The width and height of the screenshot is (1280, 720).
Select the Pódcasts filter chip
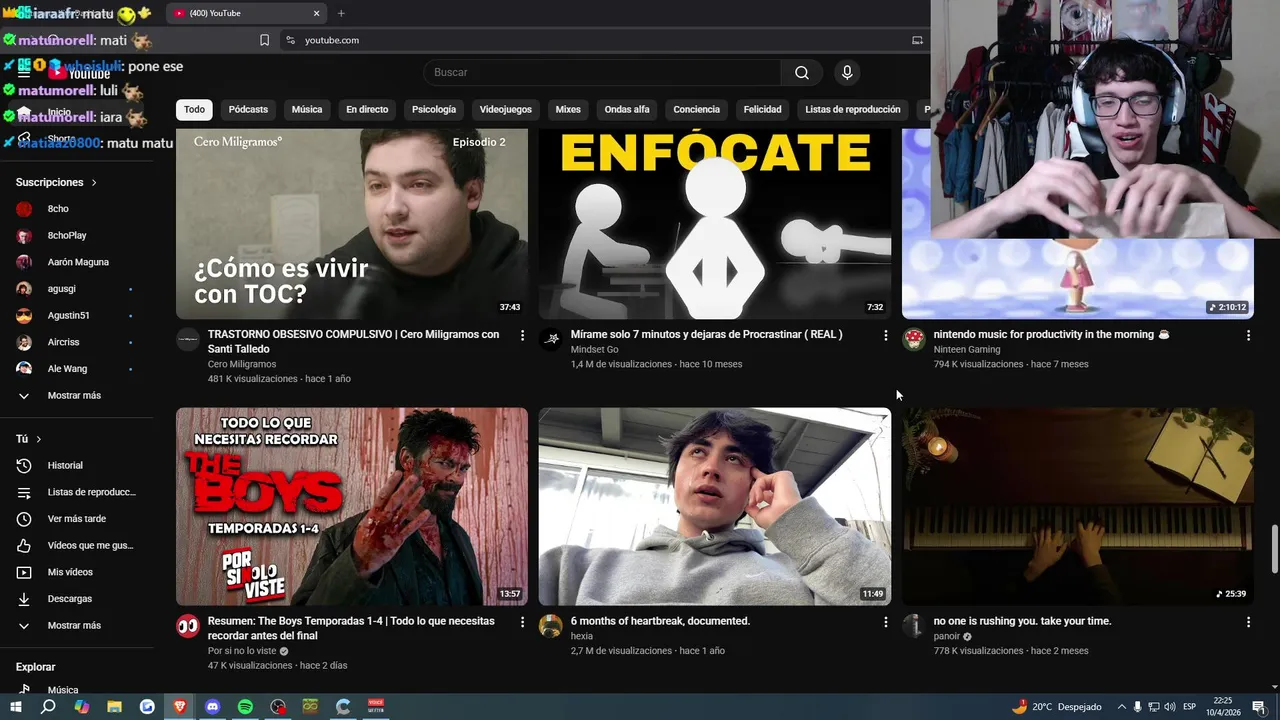(248, 109)
